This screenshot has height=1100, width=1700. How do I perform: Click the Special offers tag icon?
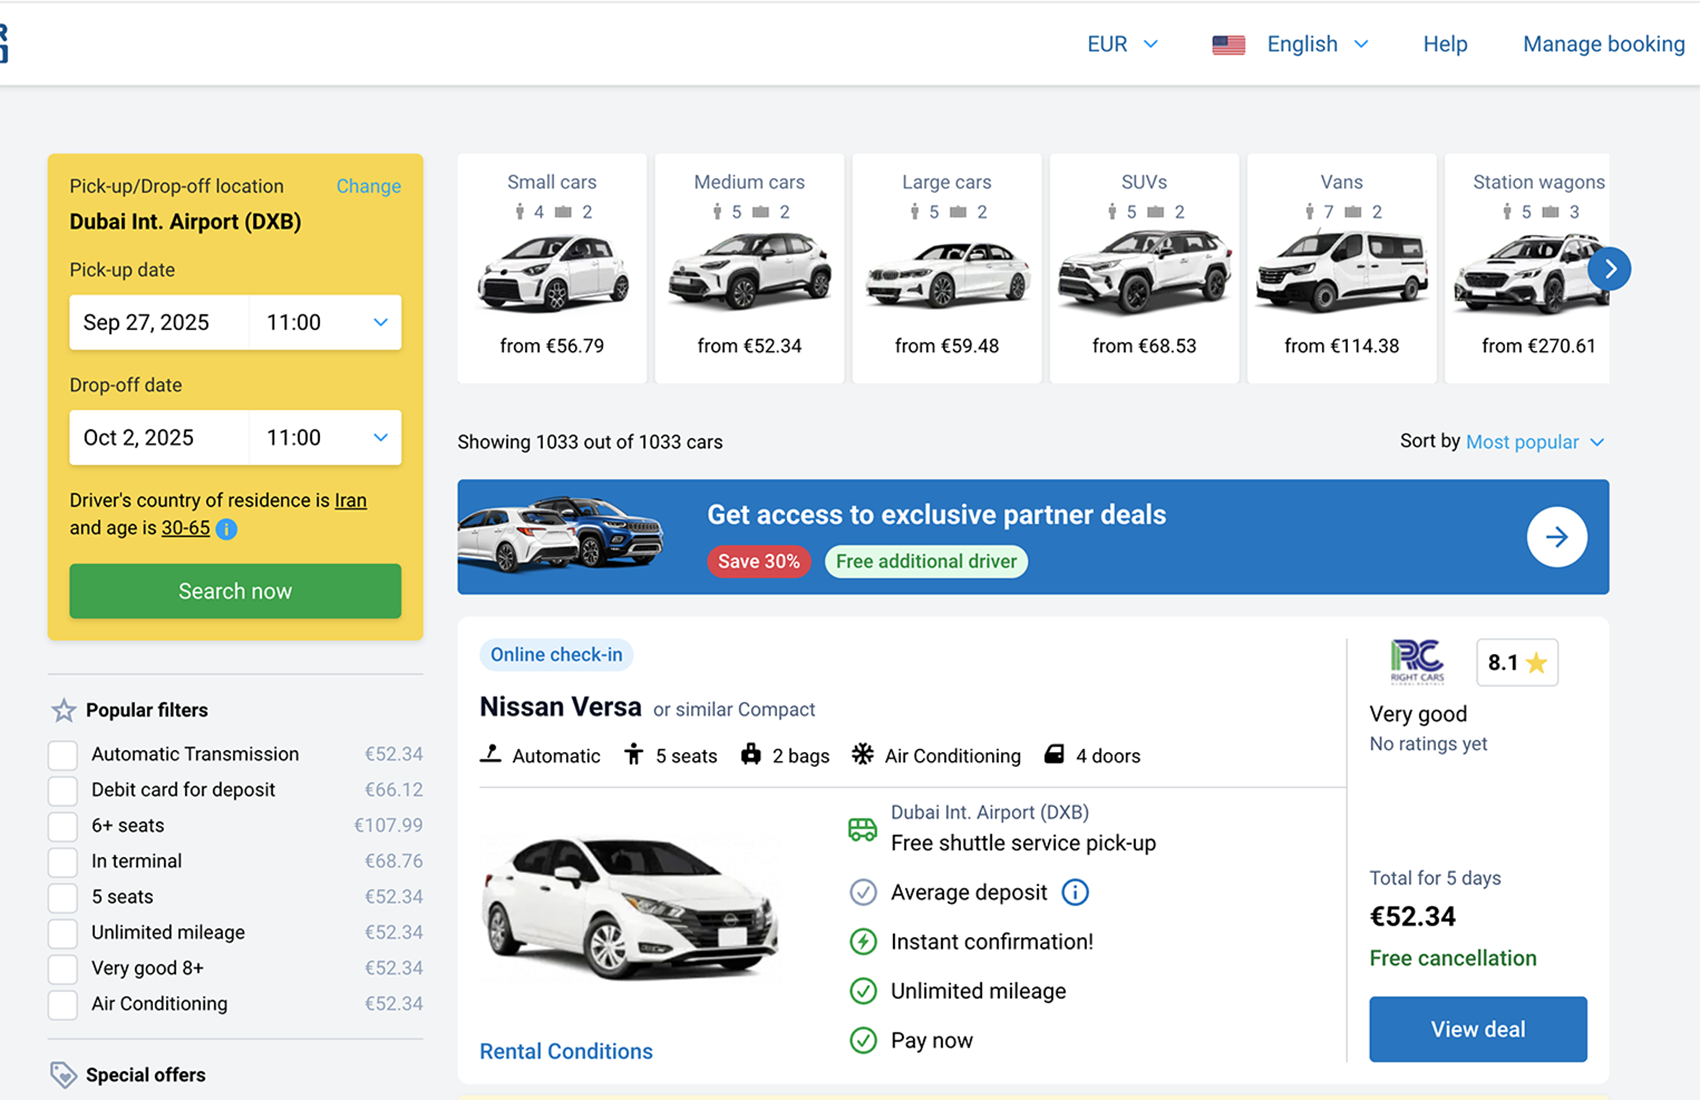point(63,1075)
